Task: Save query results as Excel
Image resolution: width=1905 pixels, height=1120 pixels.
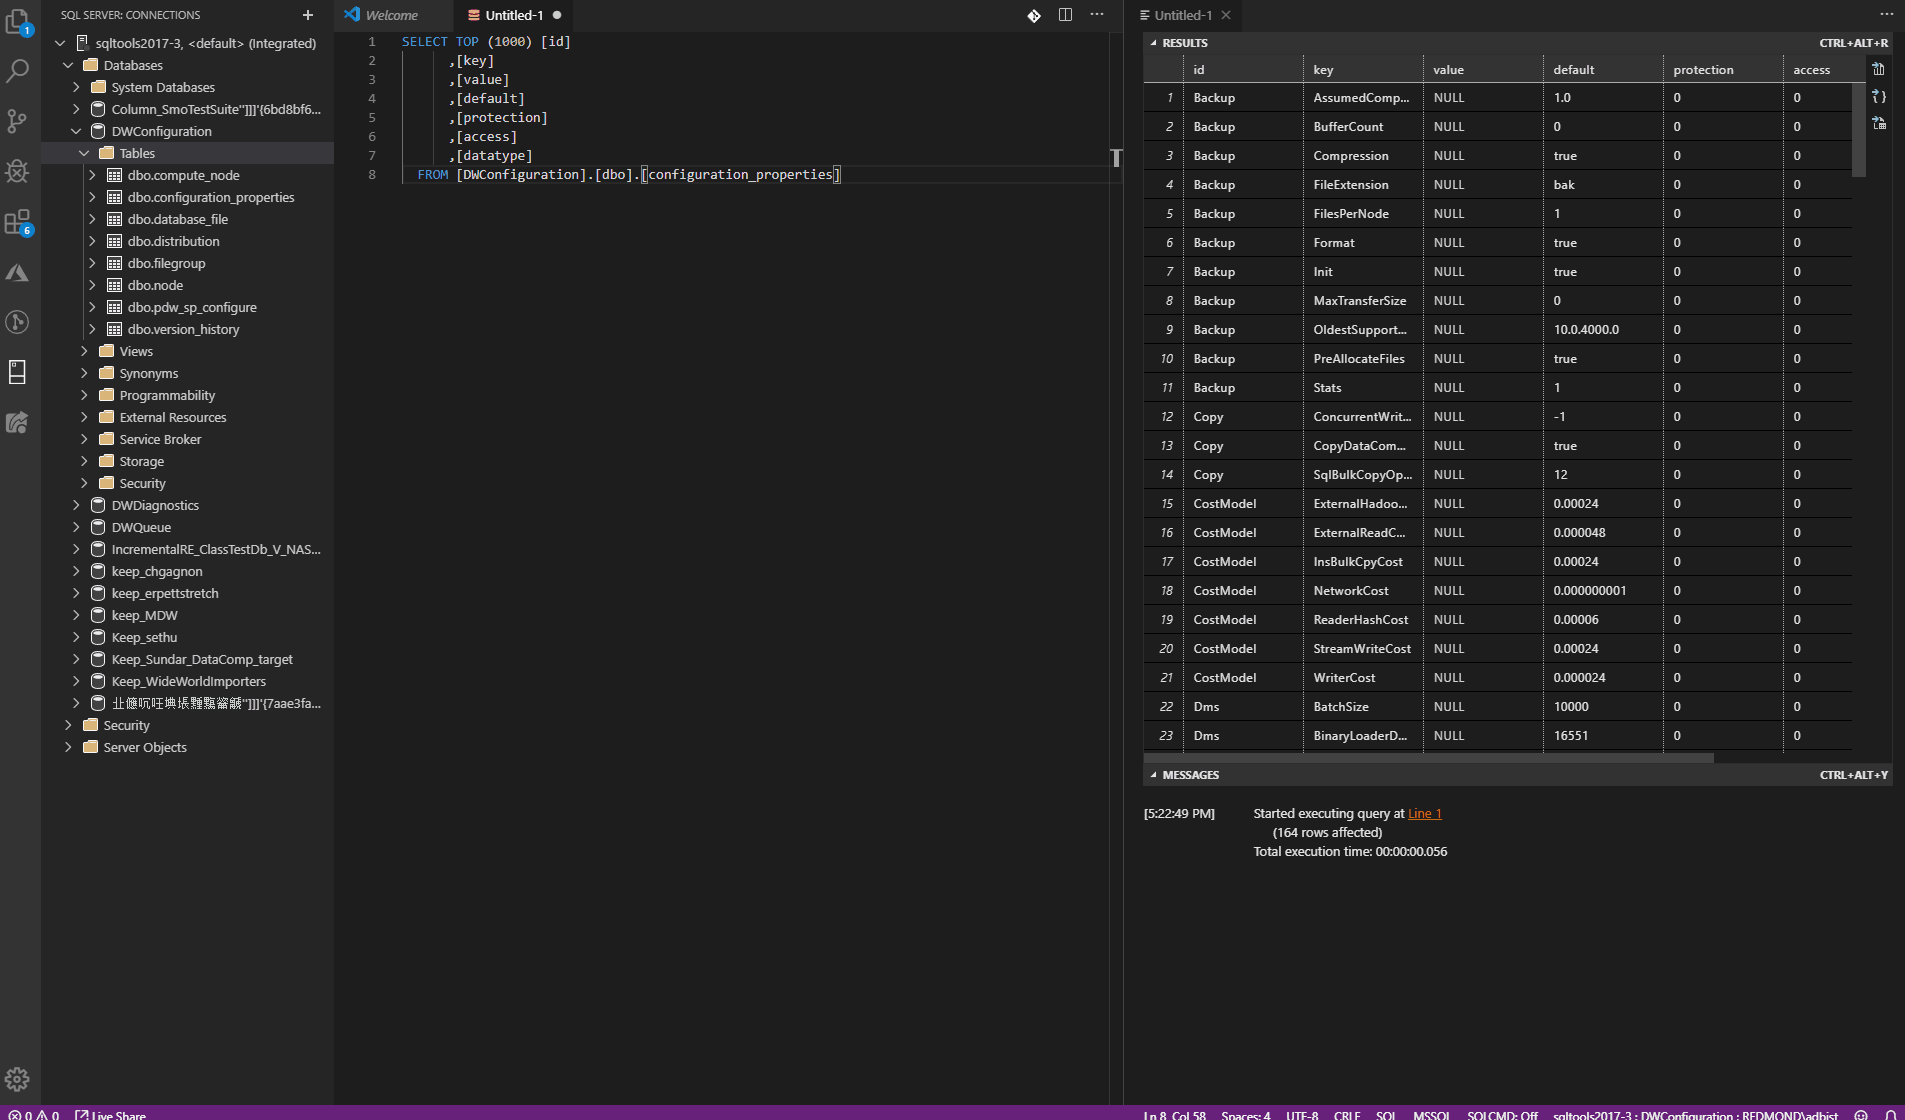Action: click(x=1880, y=123)
